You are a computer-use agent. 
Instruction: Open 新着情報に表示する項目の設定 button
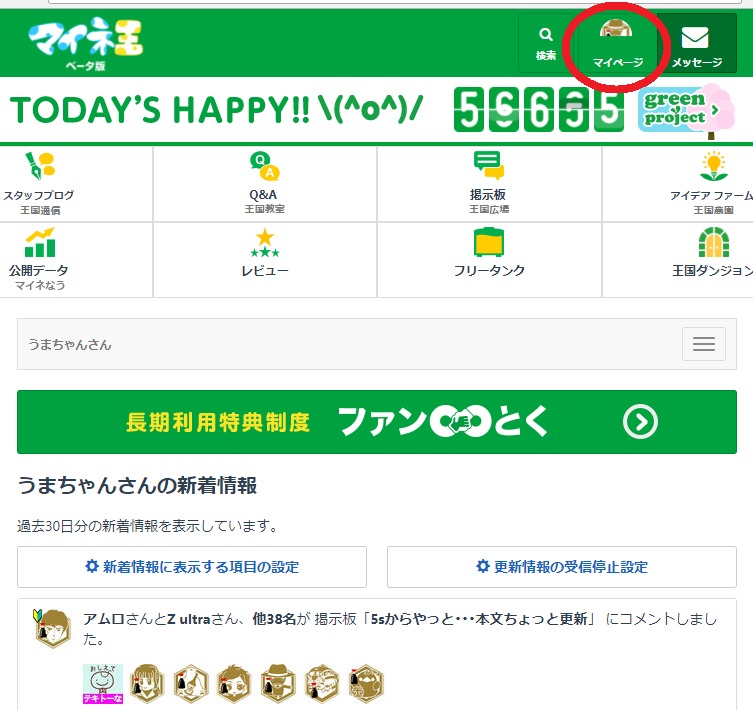click(192, 567)
